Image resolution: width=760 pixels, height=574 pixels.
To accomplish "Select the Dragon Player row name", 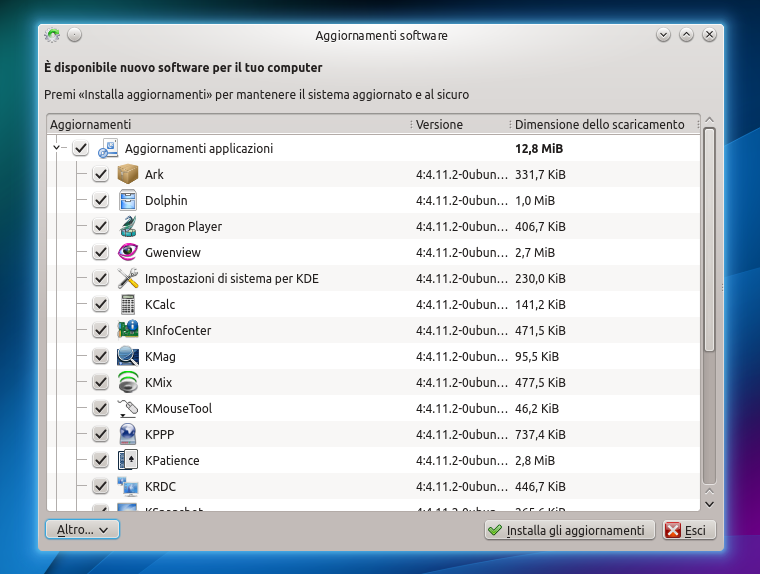I will coord(183,226).
